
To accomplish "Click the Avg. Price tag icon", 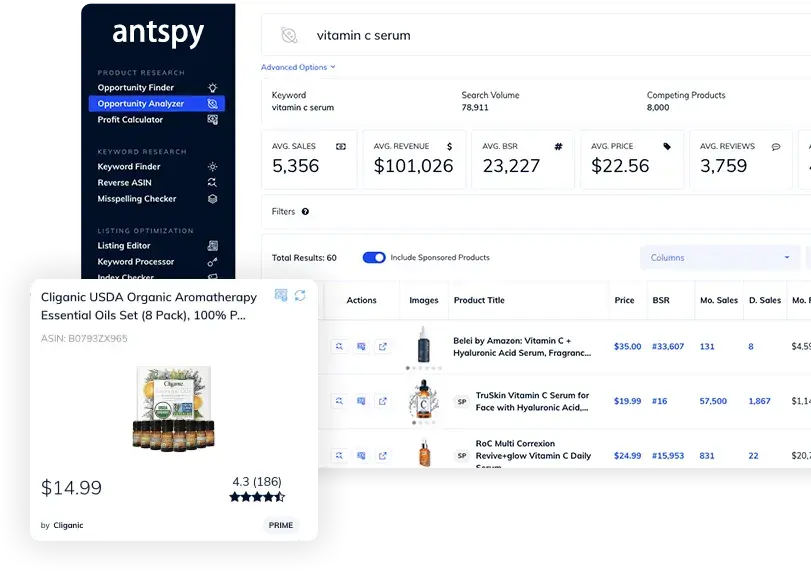I will point(667,146).
